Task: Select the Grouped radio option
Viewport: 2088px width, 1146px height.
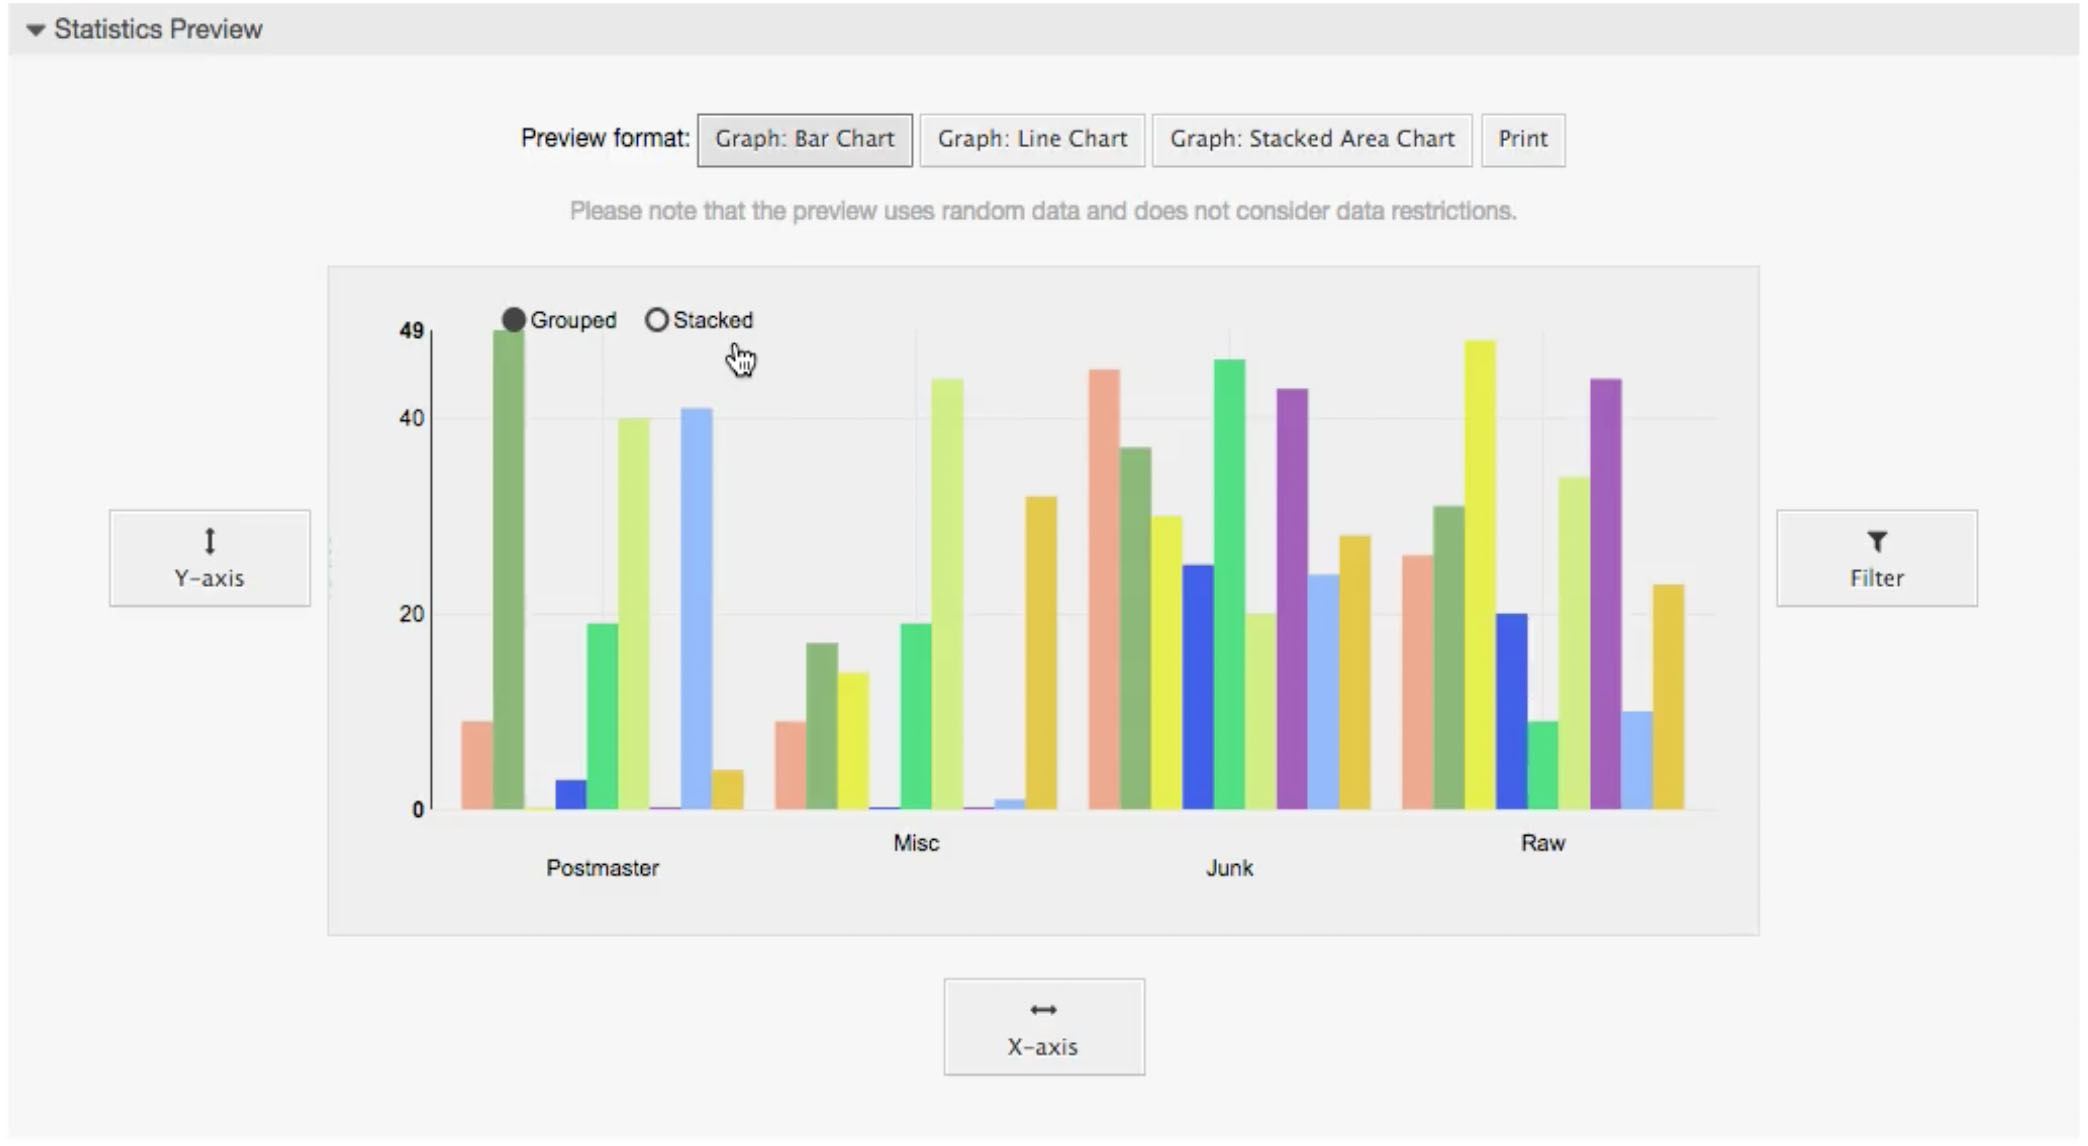Action: click(x=514, y=320)
